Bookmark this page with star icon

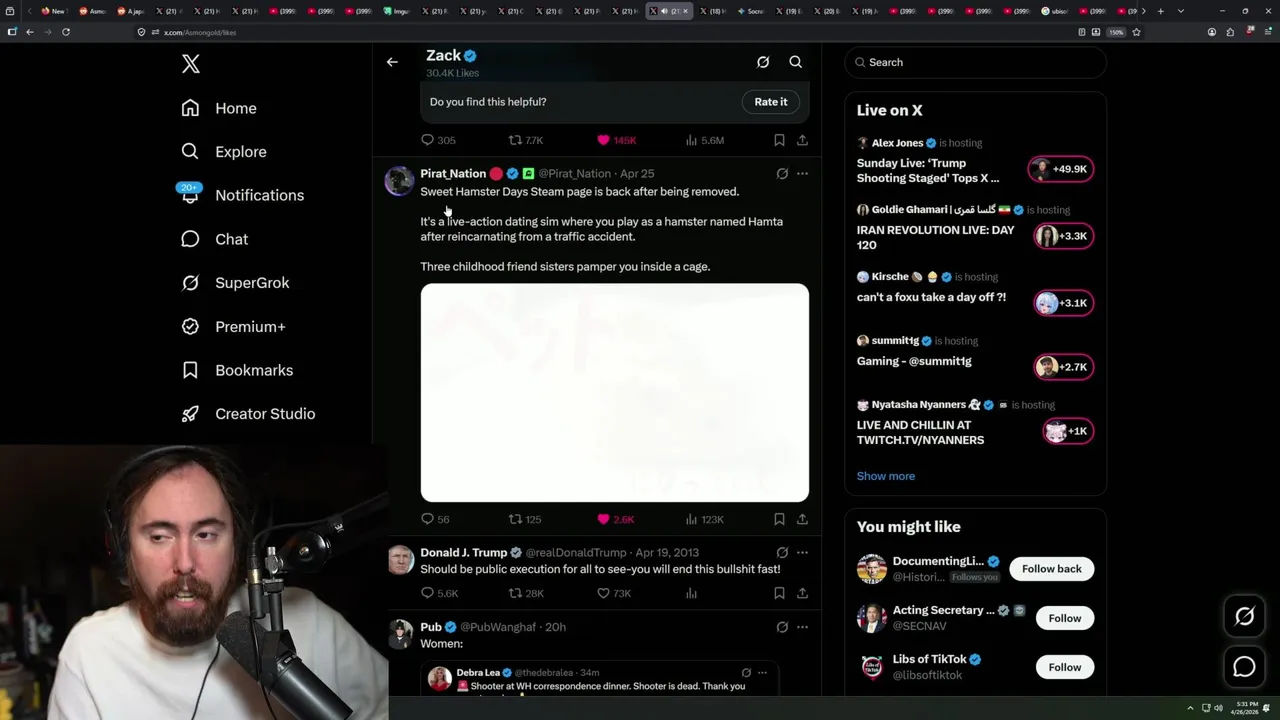(1136, 32)
